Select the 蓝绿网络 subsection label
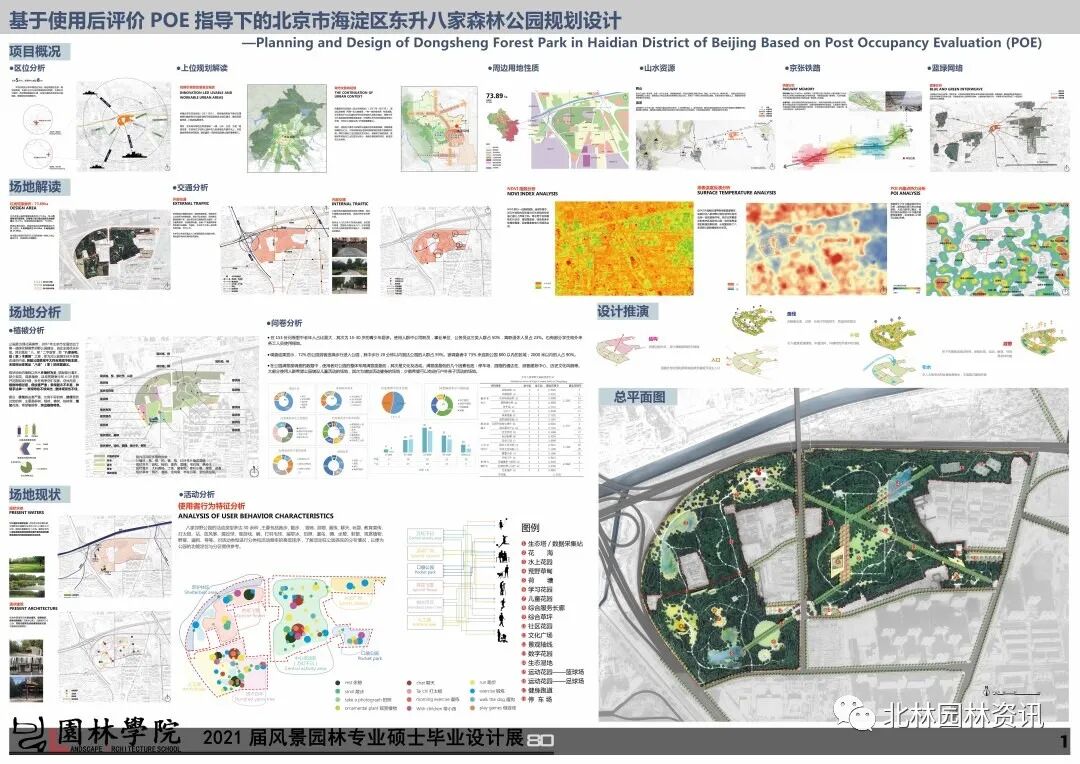 click(945, 68)
